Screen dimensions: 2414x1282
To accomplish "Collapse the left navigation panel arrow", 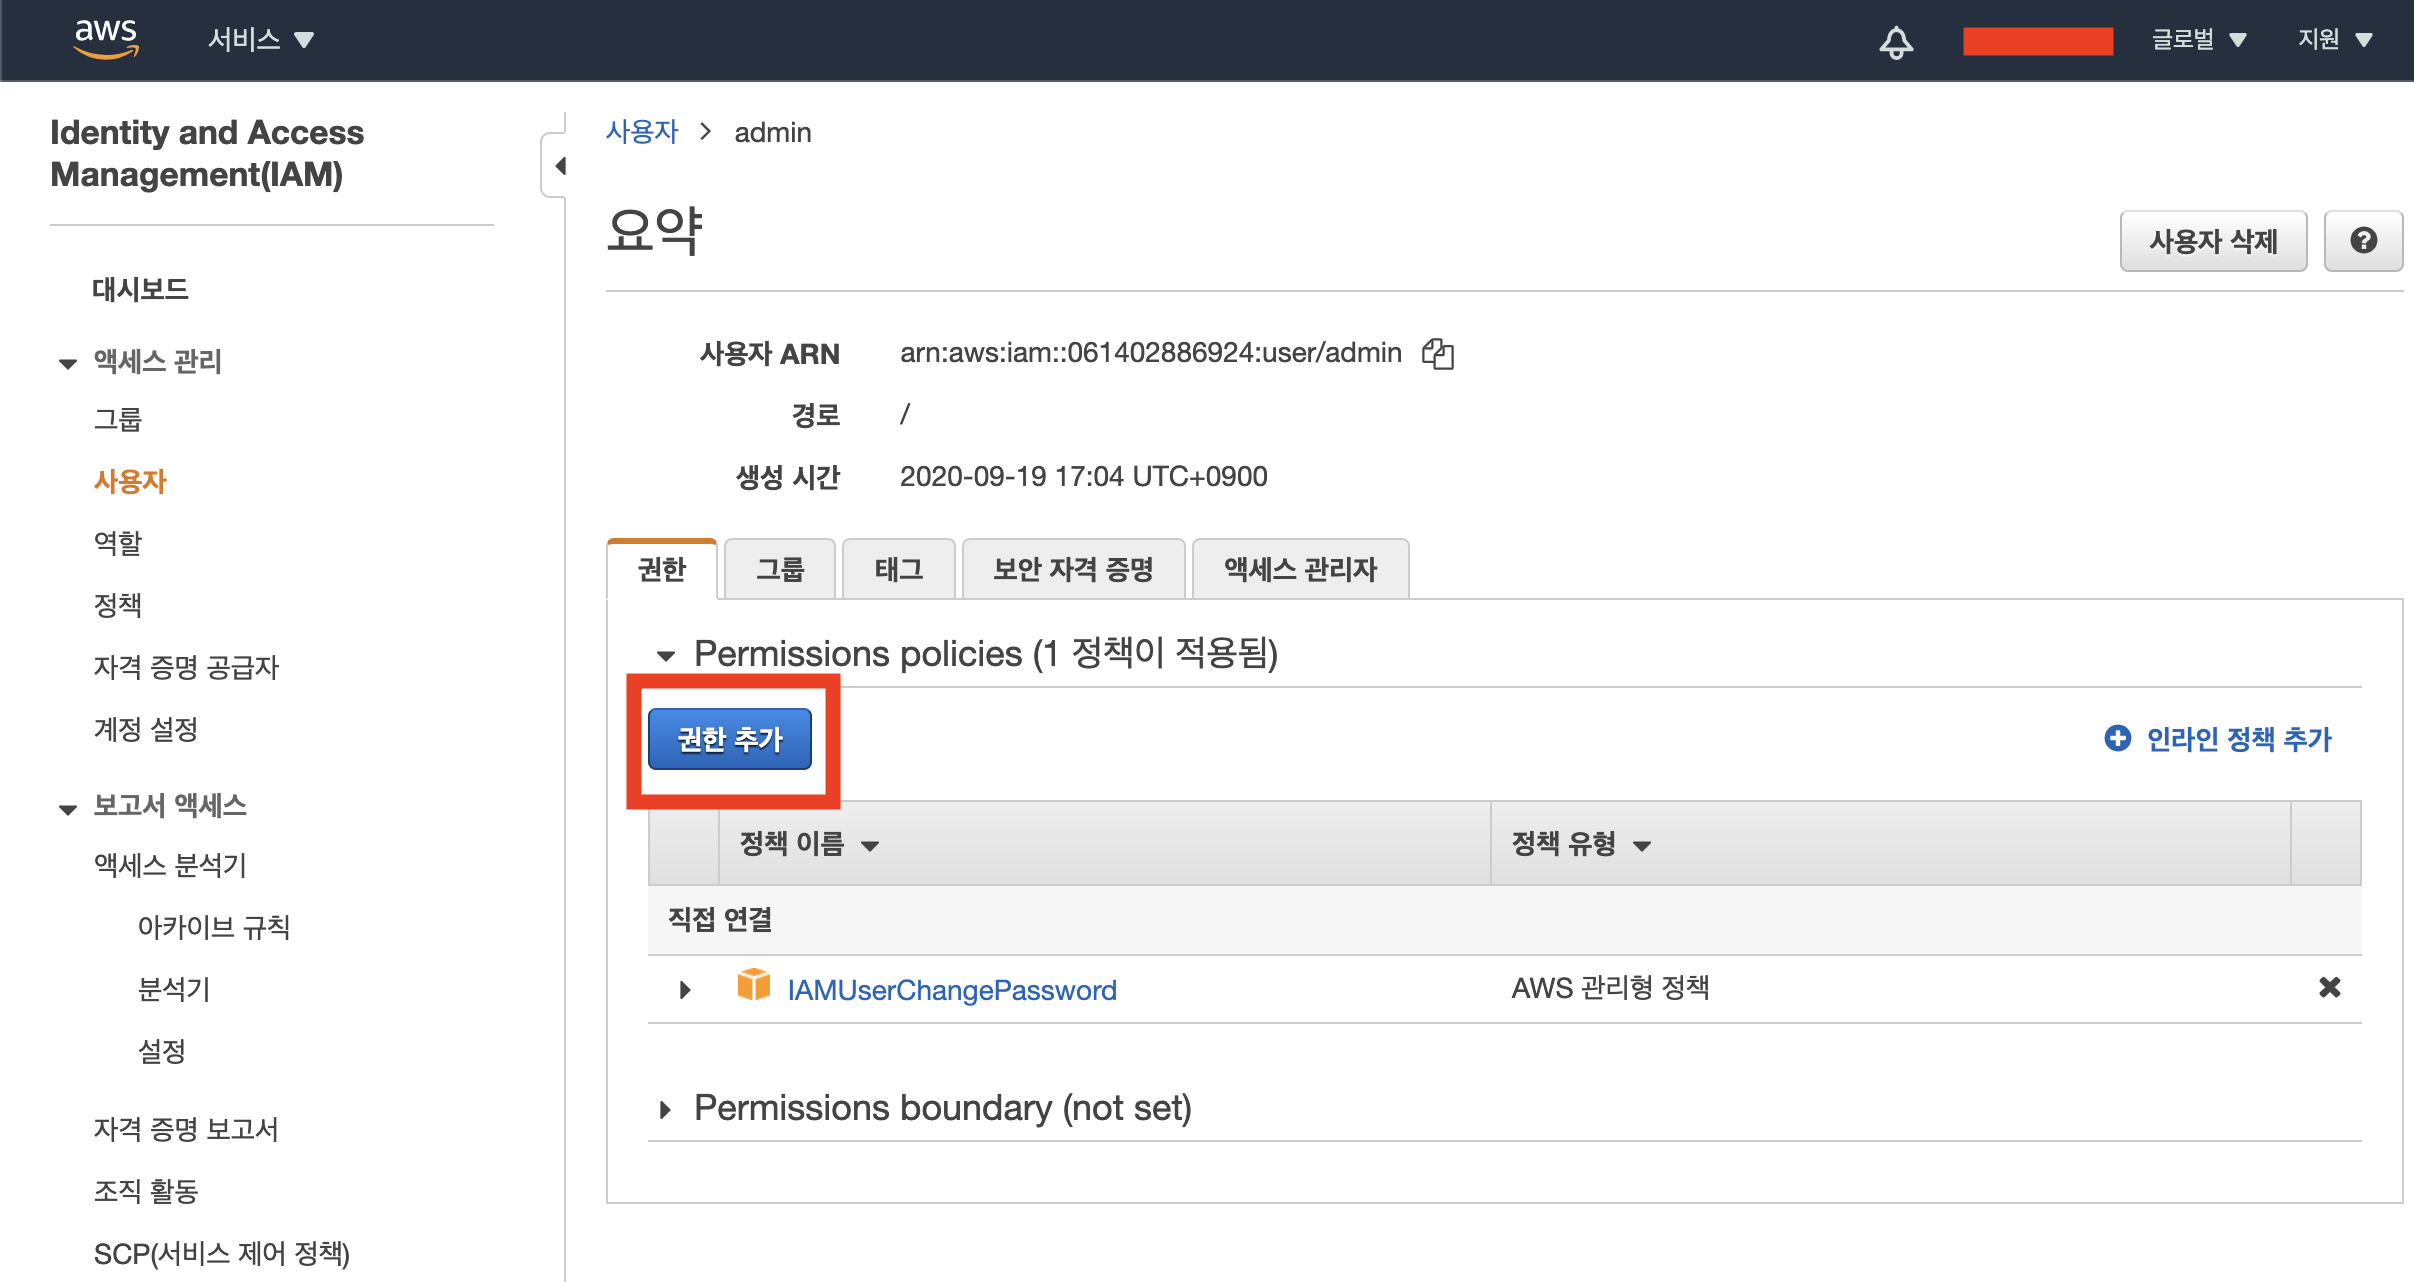I will 559,166.
